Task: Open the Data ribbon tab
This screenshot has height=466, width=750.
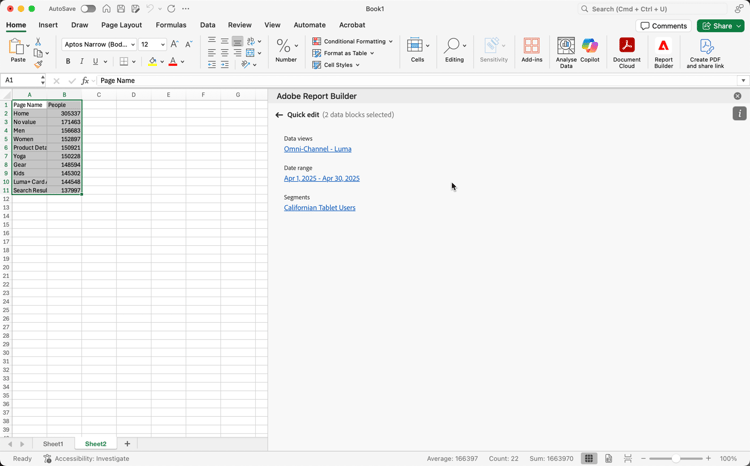Action: tap(208, 25)
